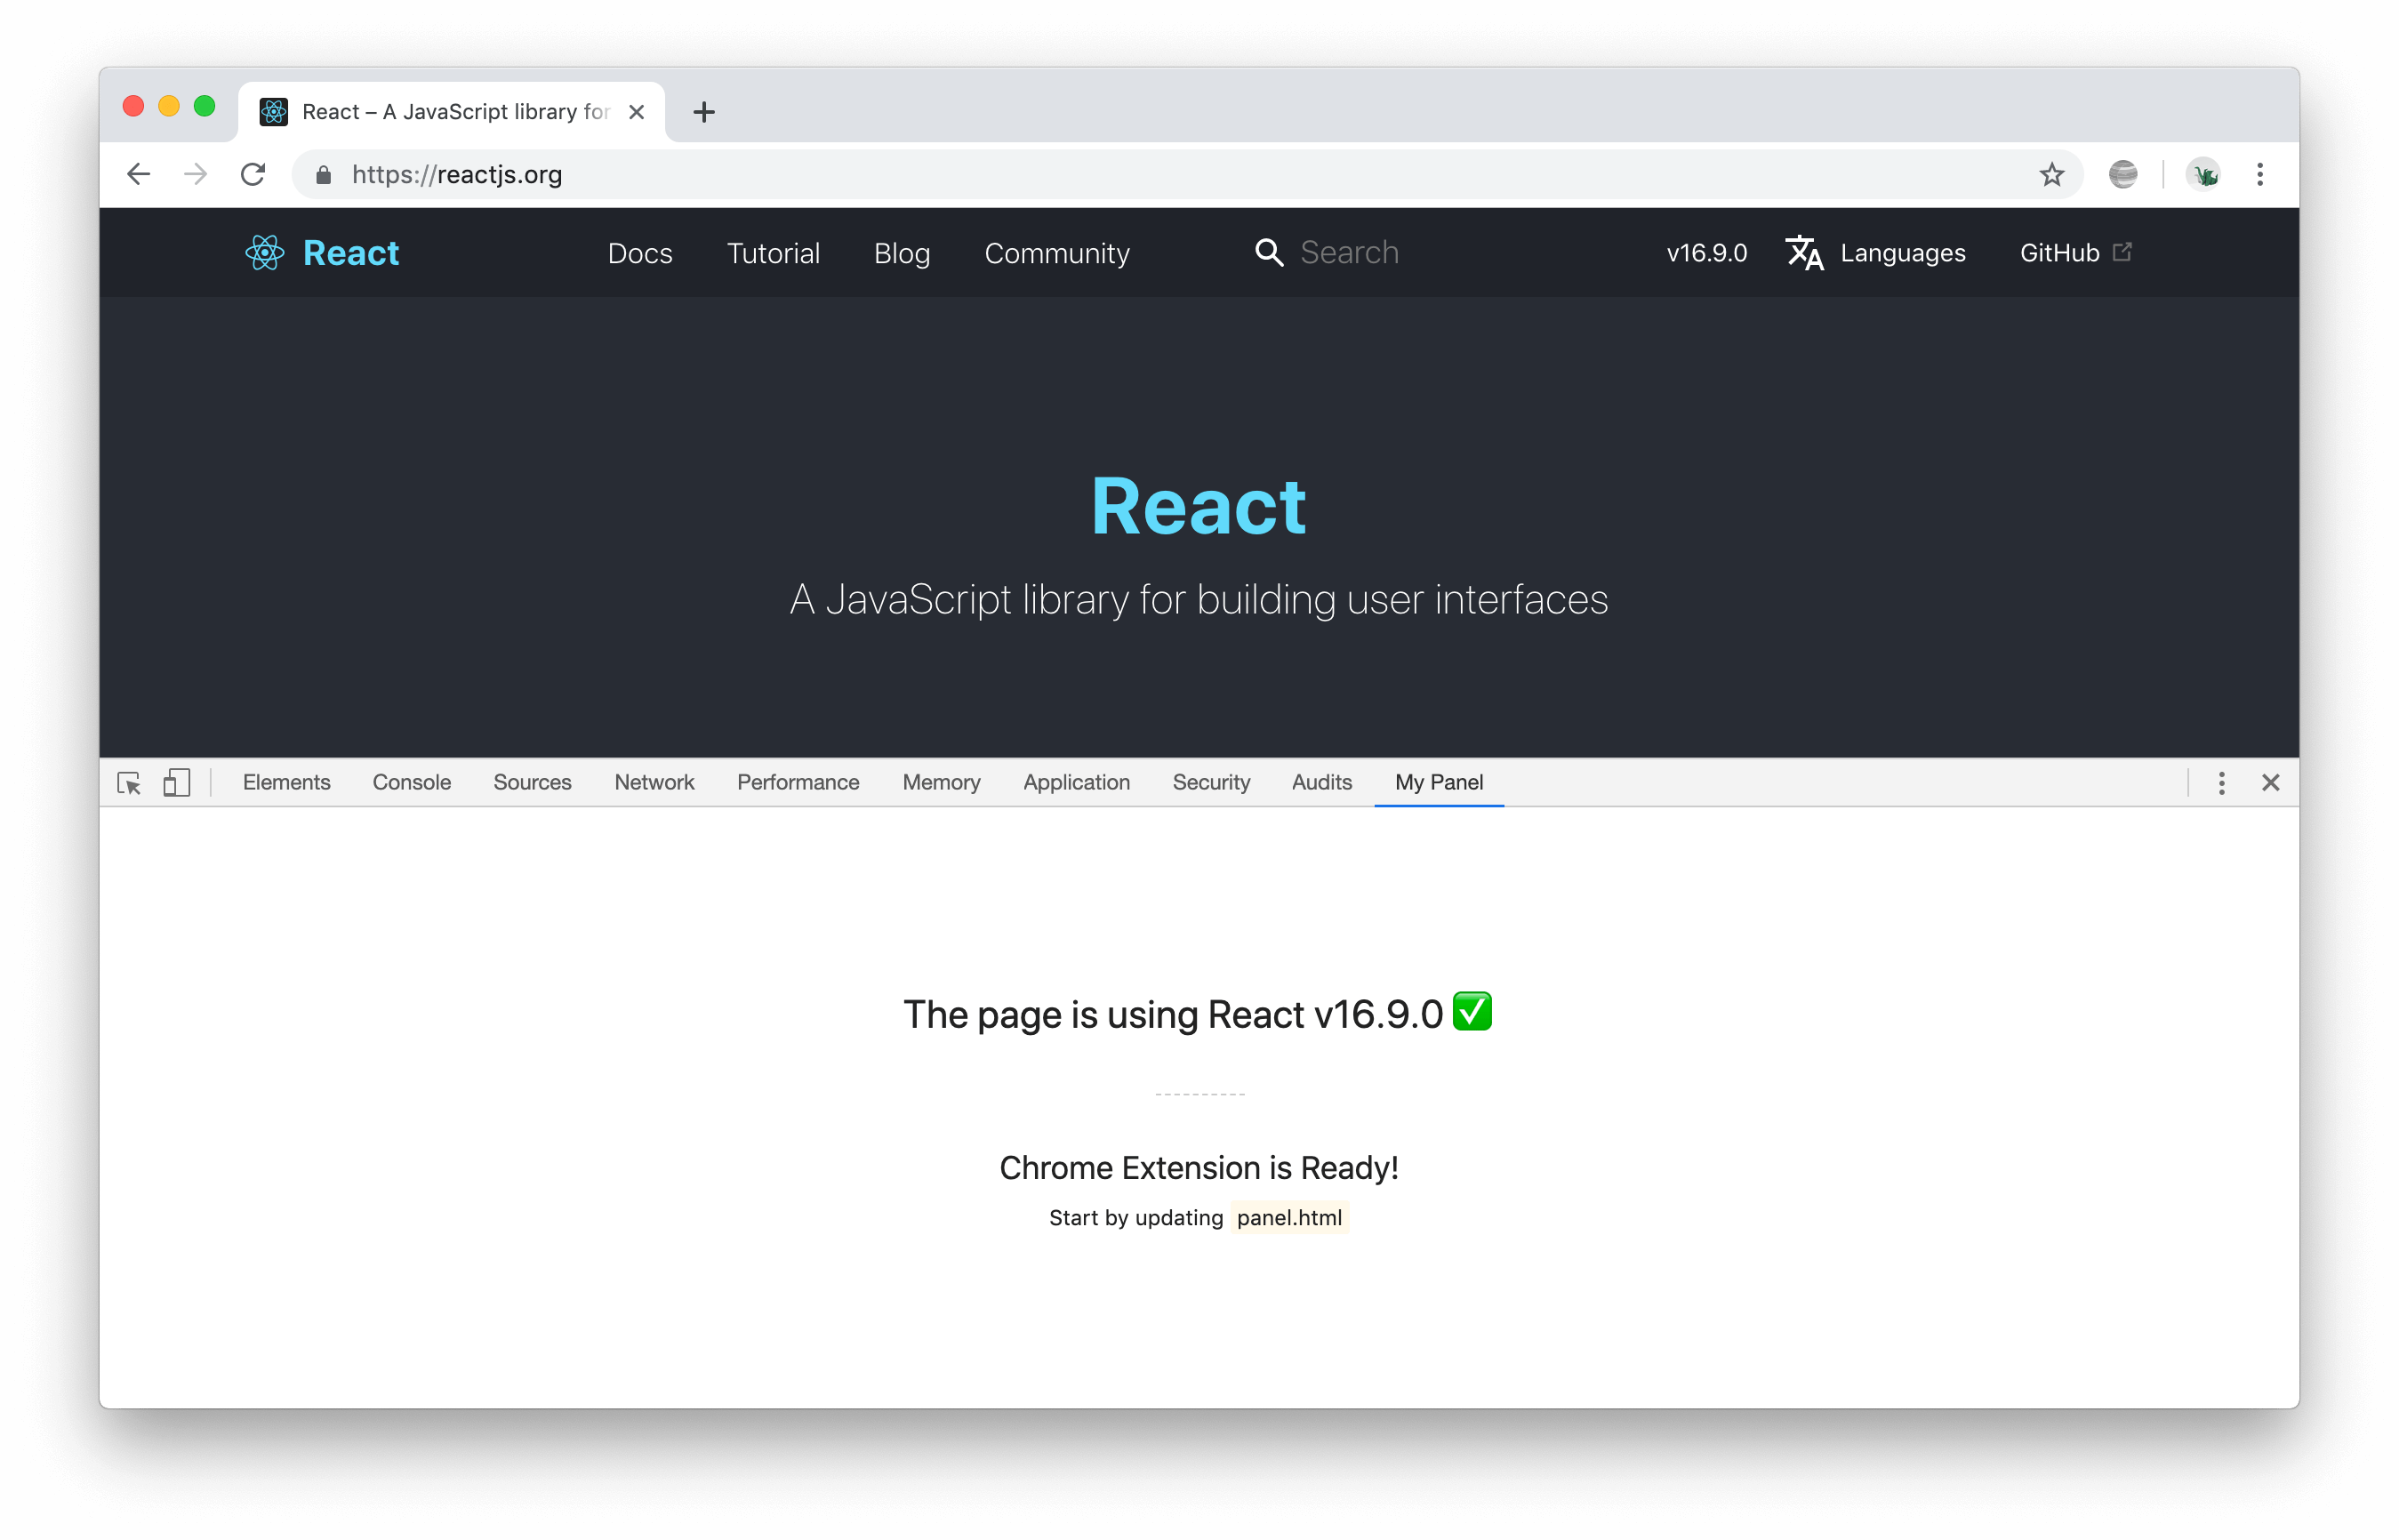Bookmark the page with the star icon
Viewport: 2399px width, 1540px height.
2052,173
